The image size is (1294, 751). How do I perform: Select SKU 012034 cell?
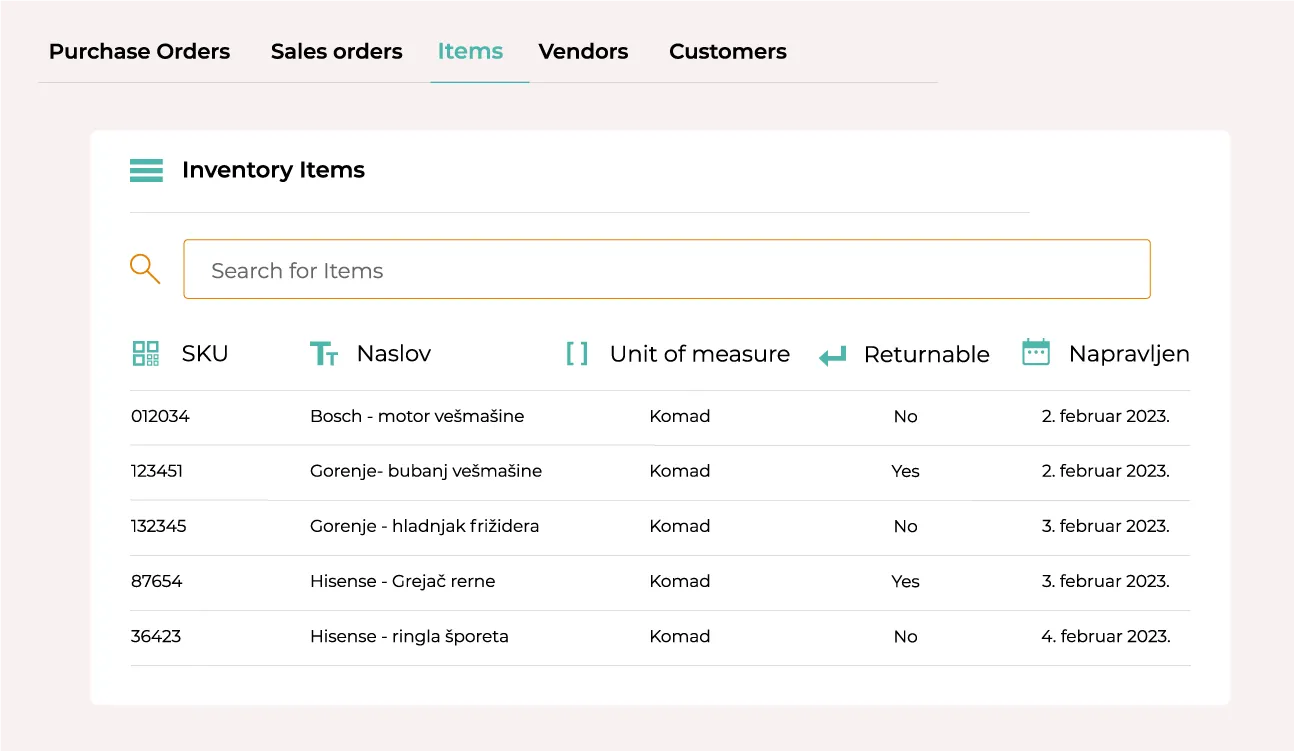160,416
